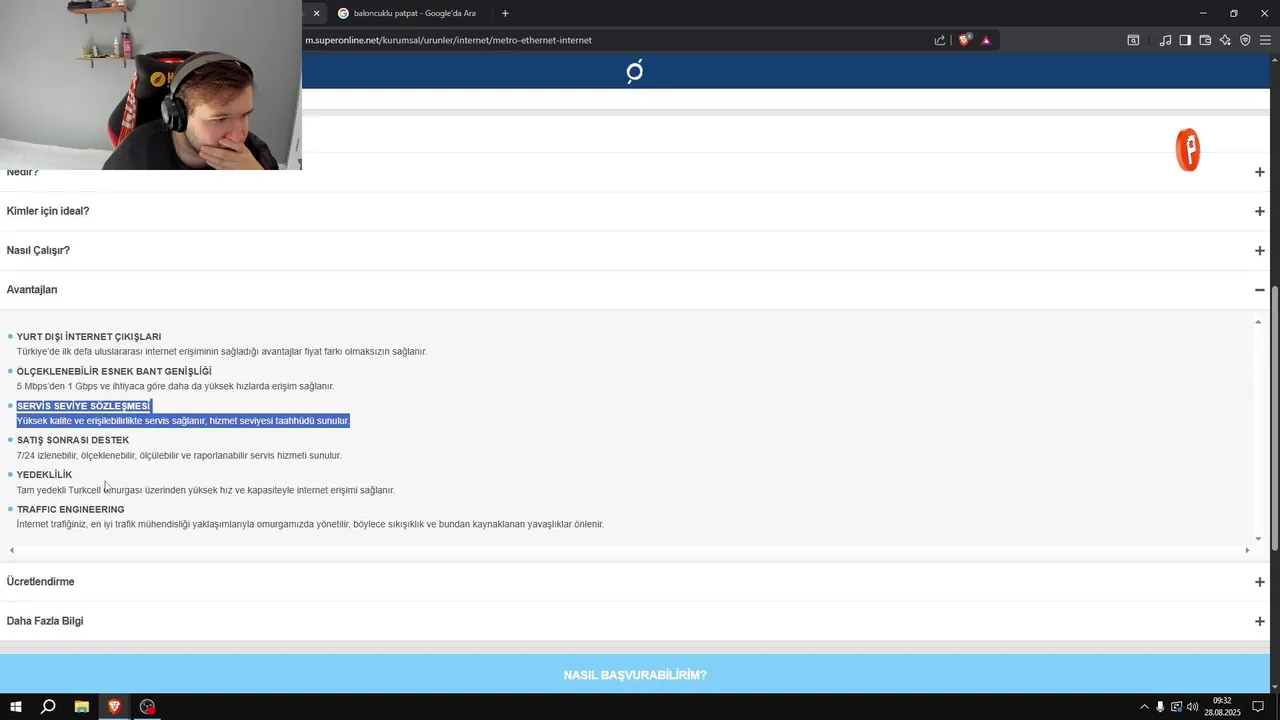This screenshot has height=720, width=1280.
Task: Collapse the Avantajları section
Action: coord(635,290)
